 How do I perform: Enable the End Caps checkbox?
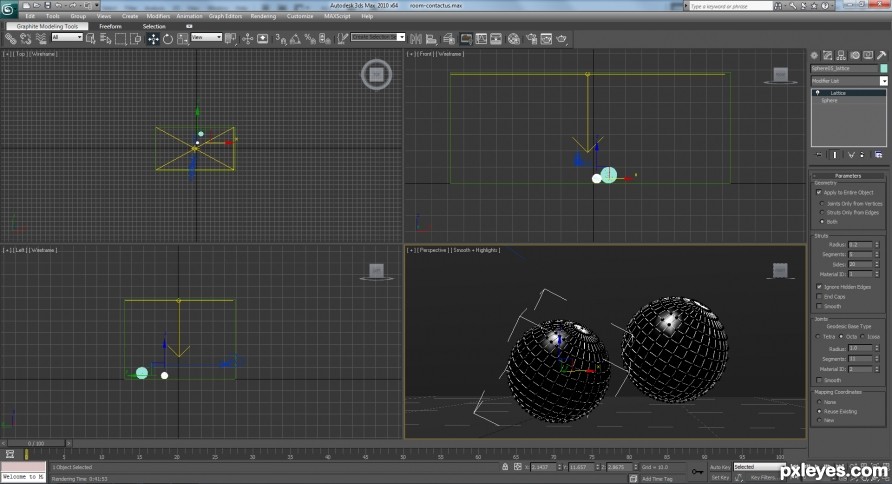(819, 296)
